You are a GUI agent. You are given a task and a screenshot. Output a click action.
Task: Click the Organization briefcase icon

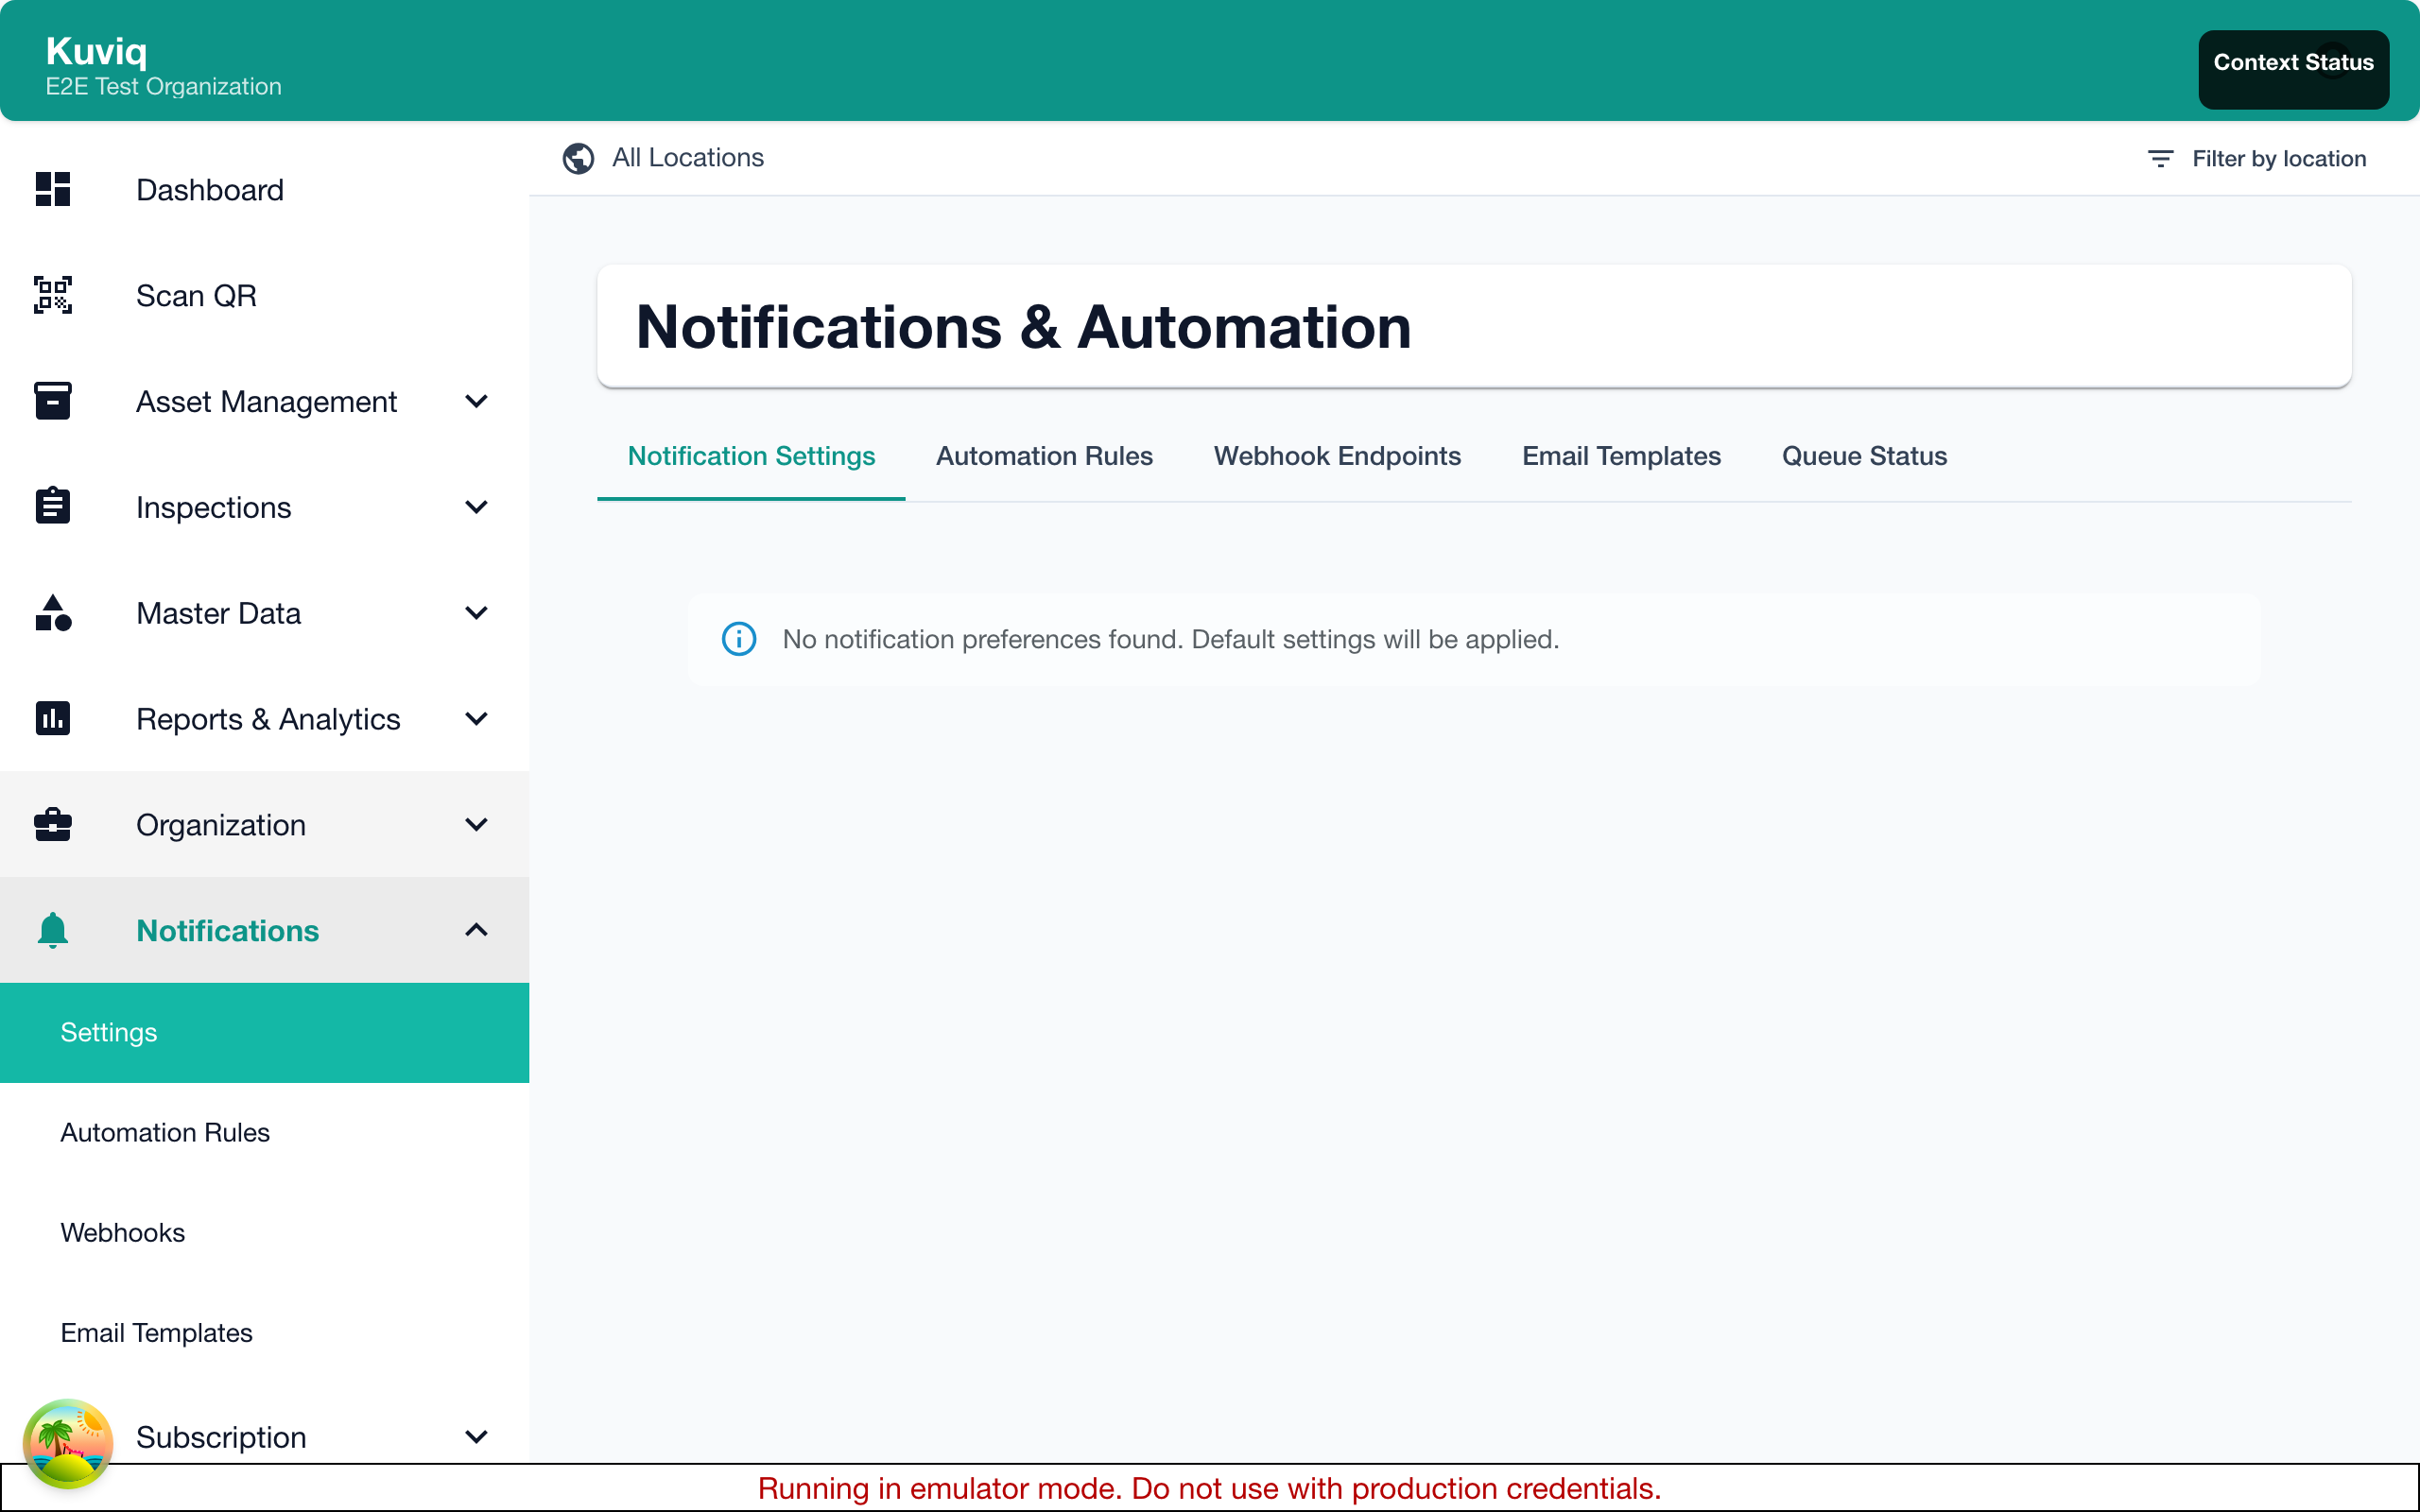click(x=53, y=824)
